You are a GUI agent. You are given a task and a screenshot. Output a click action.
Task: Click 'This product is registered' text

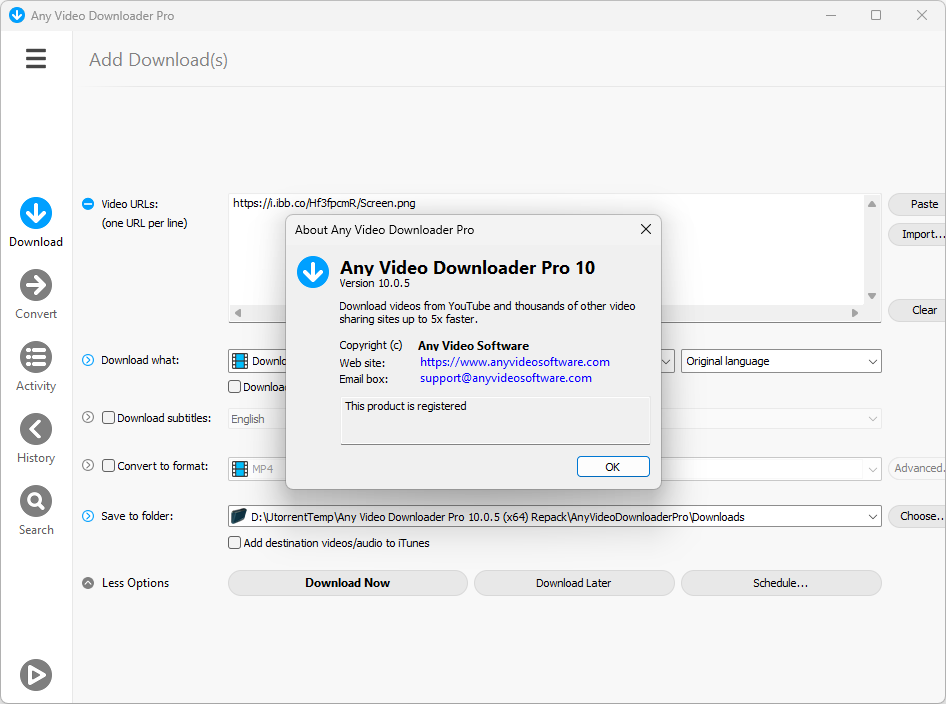click(x=405, y=406)
